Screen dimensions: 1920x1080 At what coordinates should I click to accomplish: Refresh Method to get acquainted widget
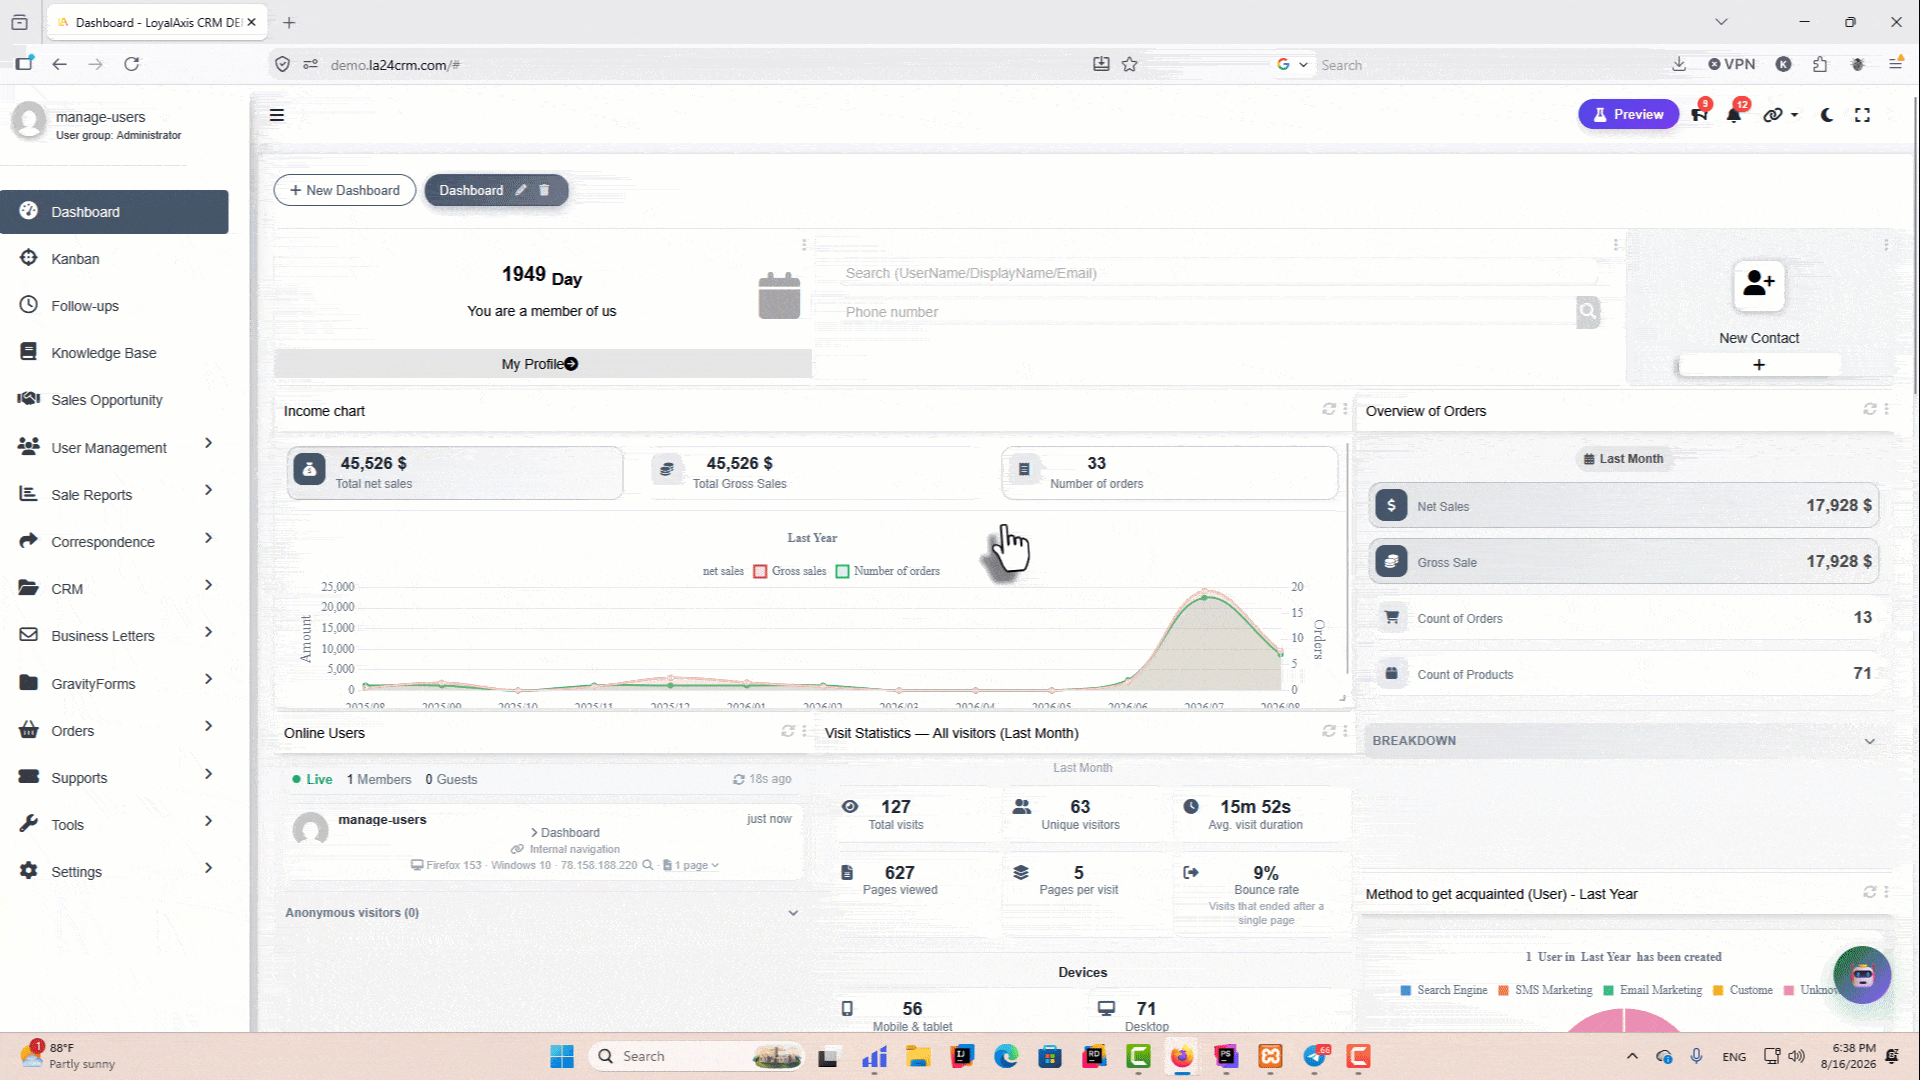[x=1869, y=892]
